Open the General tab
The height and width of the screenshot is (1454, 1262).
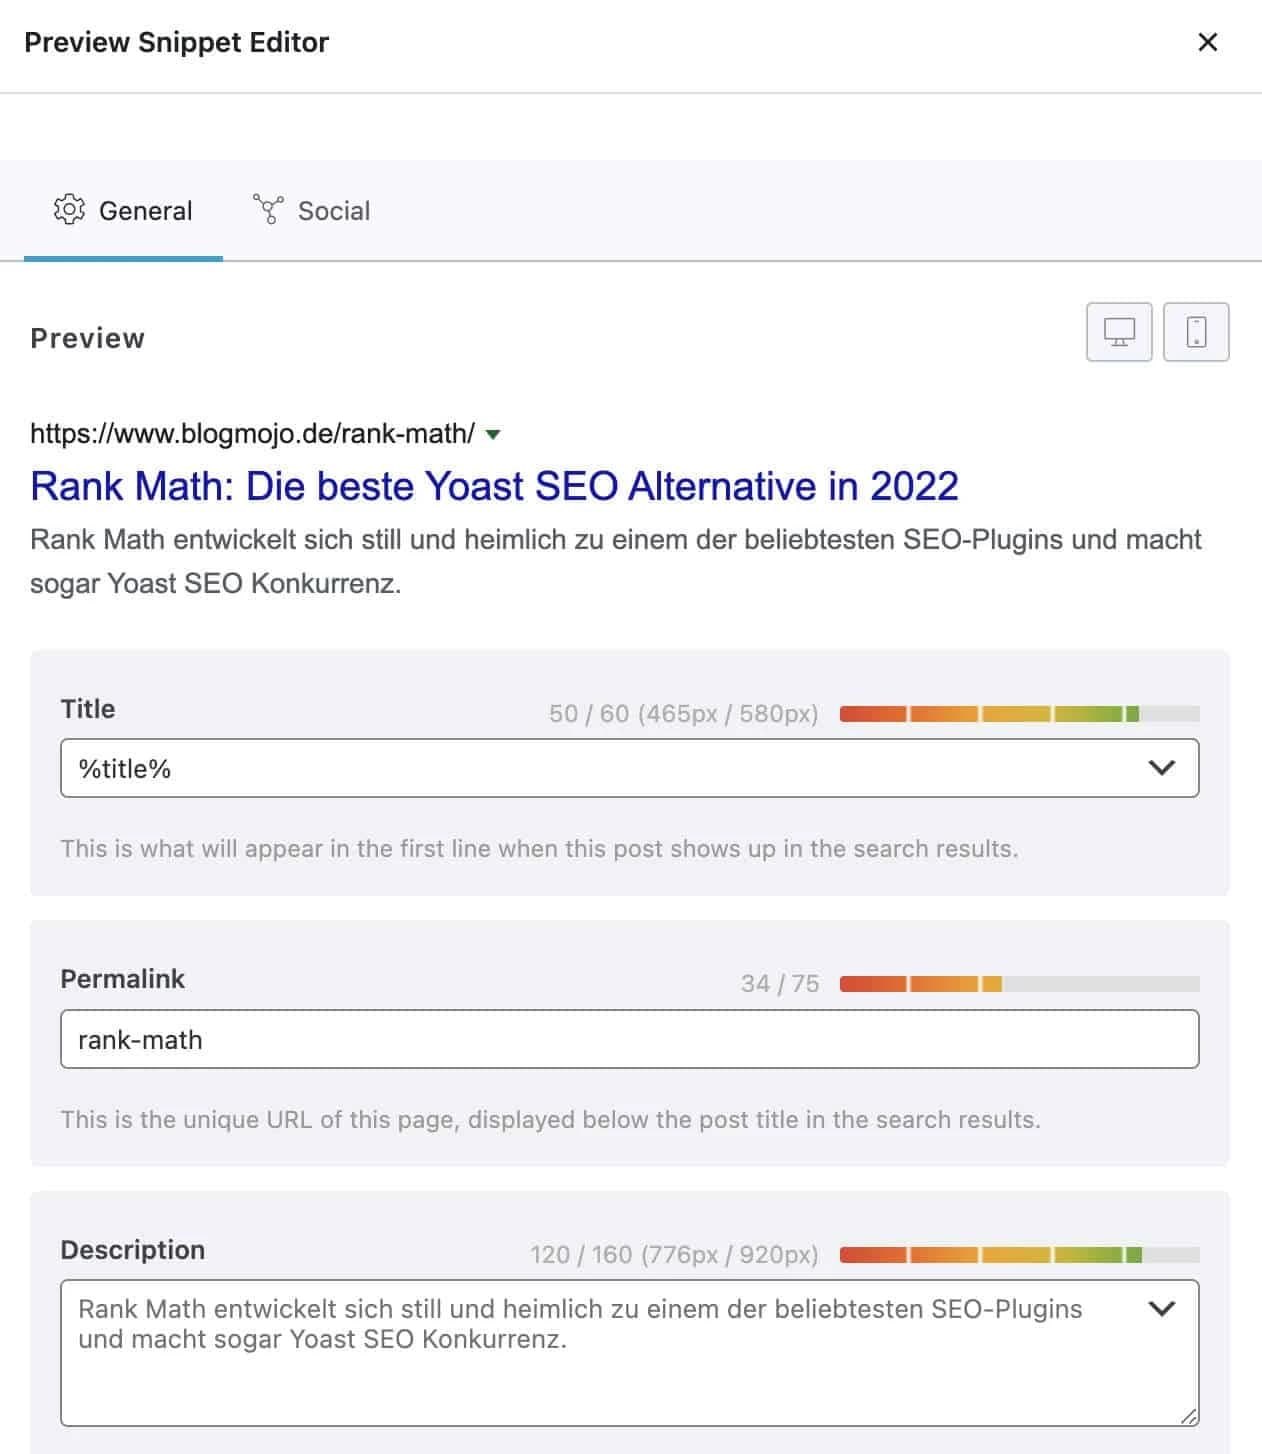[123, 211]
